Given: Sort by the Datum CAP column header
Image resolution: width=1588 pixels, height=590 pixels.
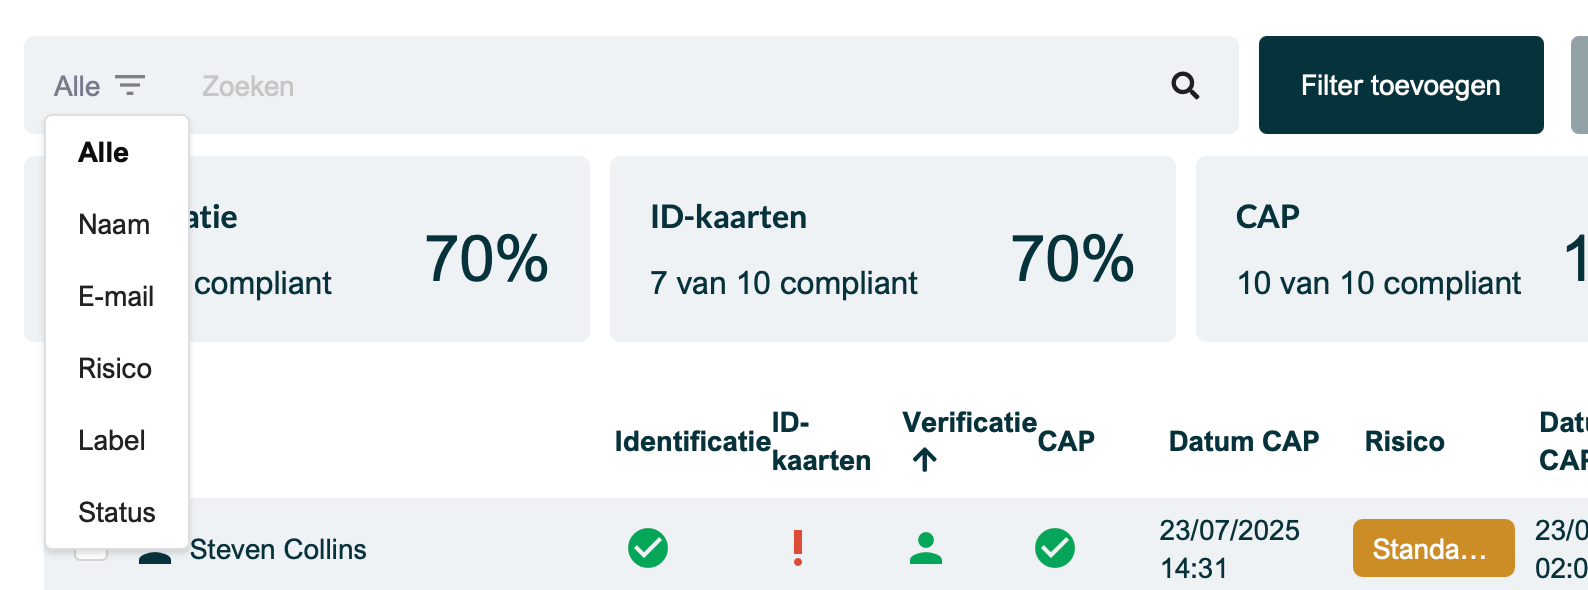Looking at the screenshot, I should coord(1244,441).
